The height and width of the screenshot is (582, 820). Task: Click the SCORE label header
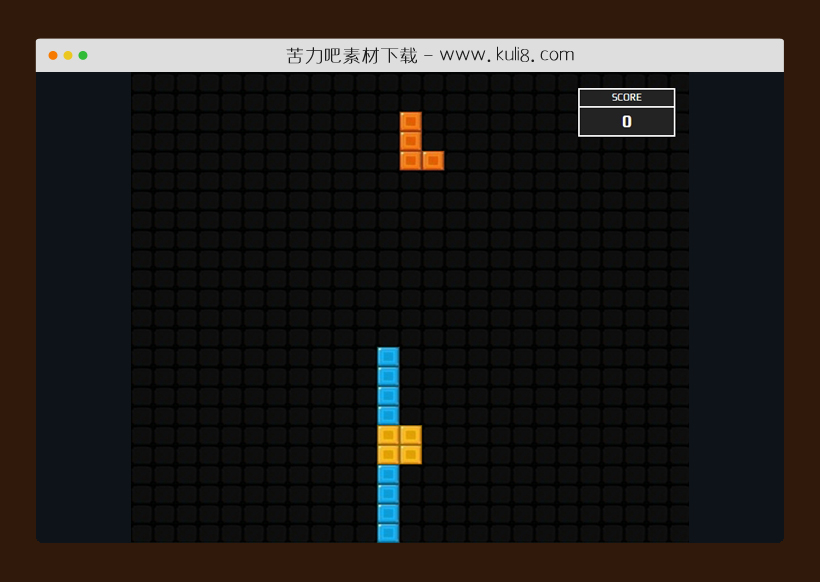[626, 98]
